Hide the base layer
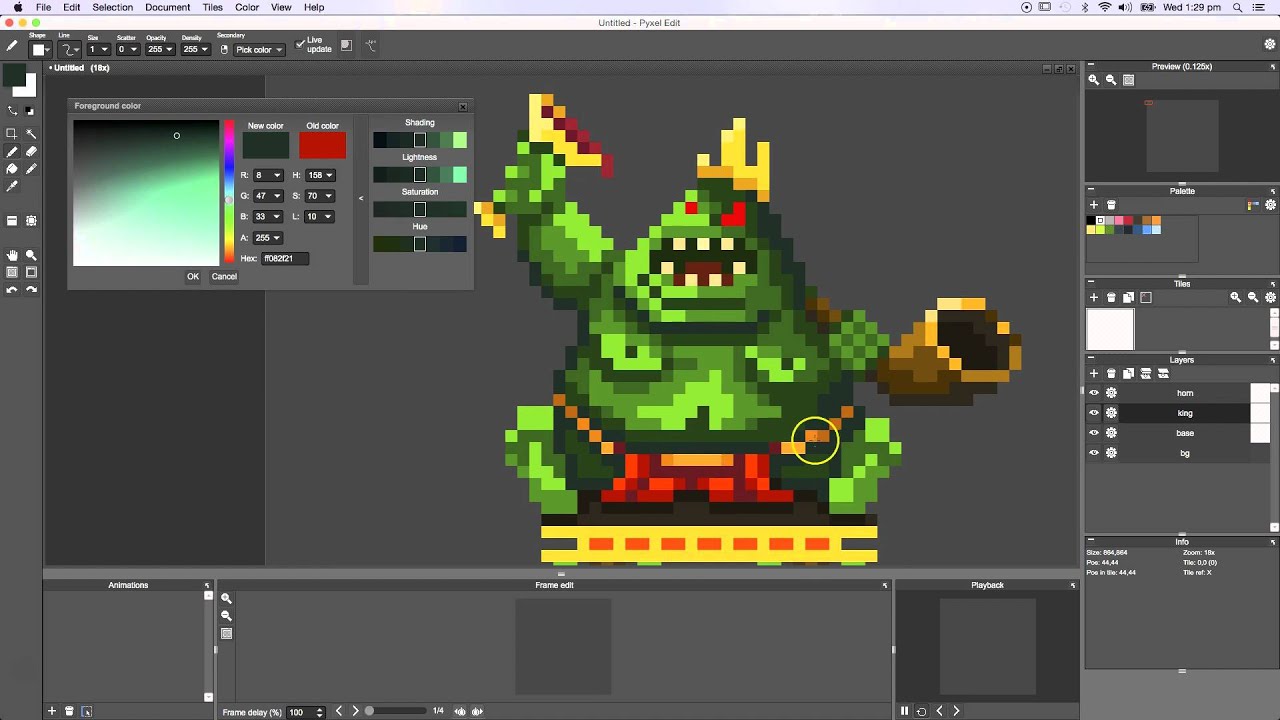1280x720 pixels. 1094,433
